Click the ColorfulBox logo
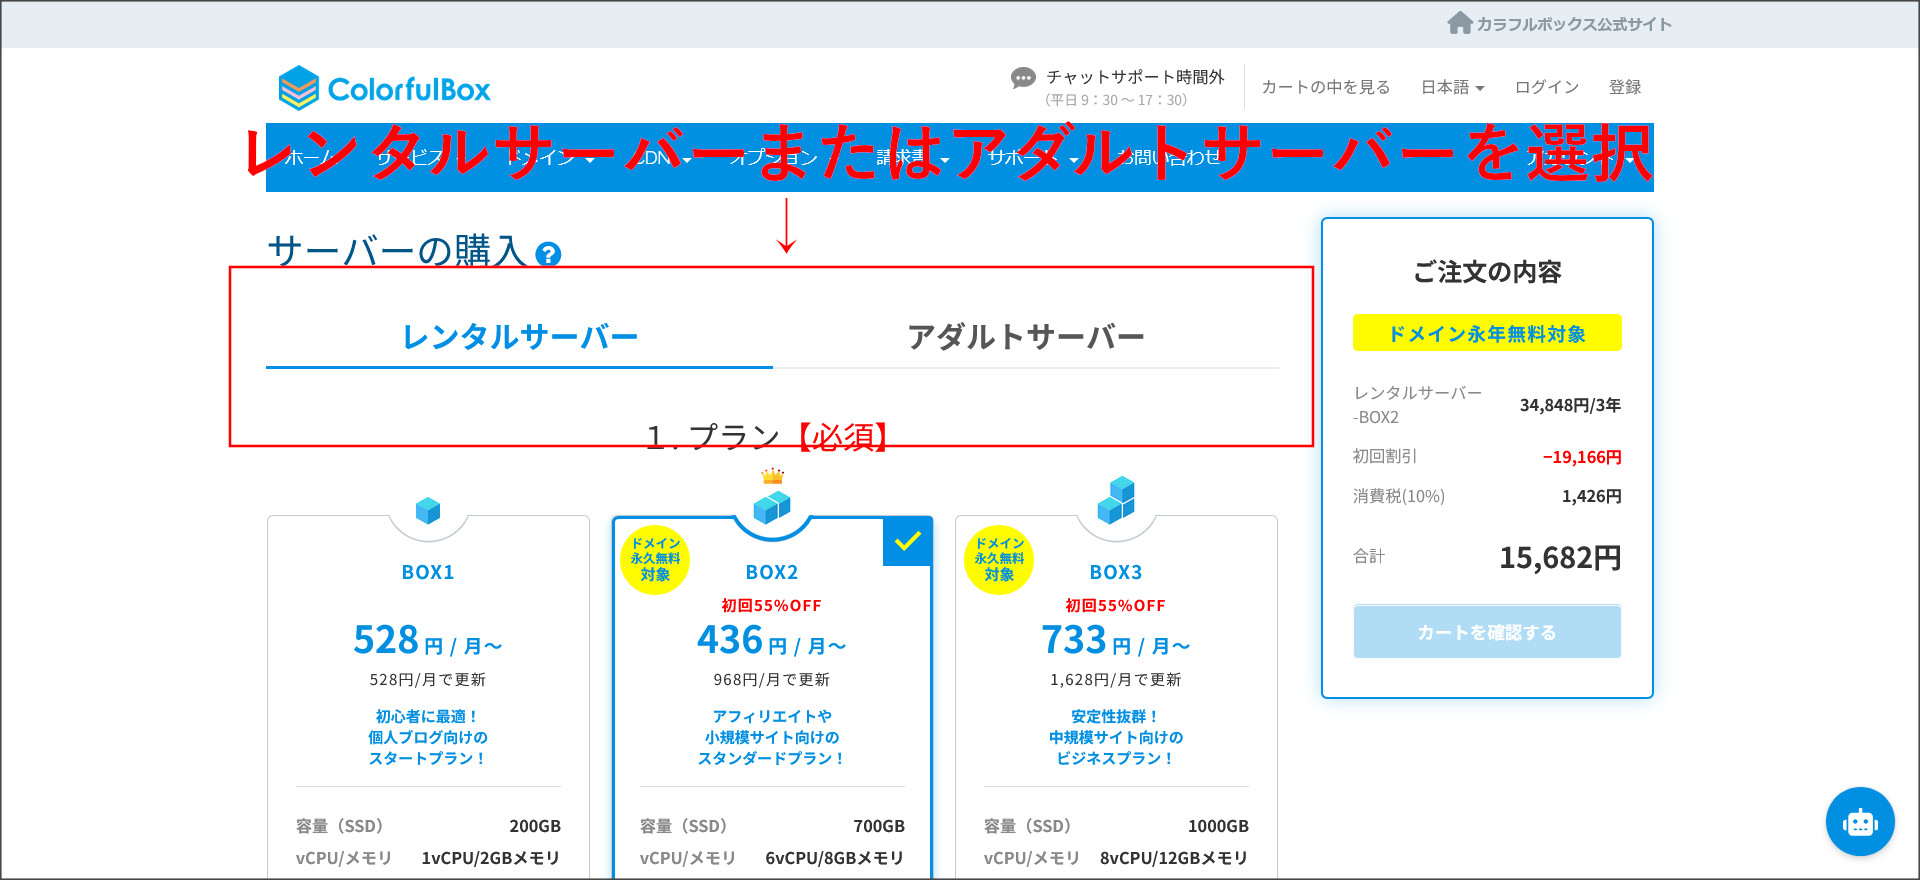Image resolution: width=1920 pixels, height=880 pixels. pyautogui.click(x=384, y=89)
